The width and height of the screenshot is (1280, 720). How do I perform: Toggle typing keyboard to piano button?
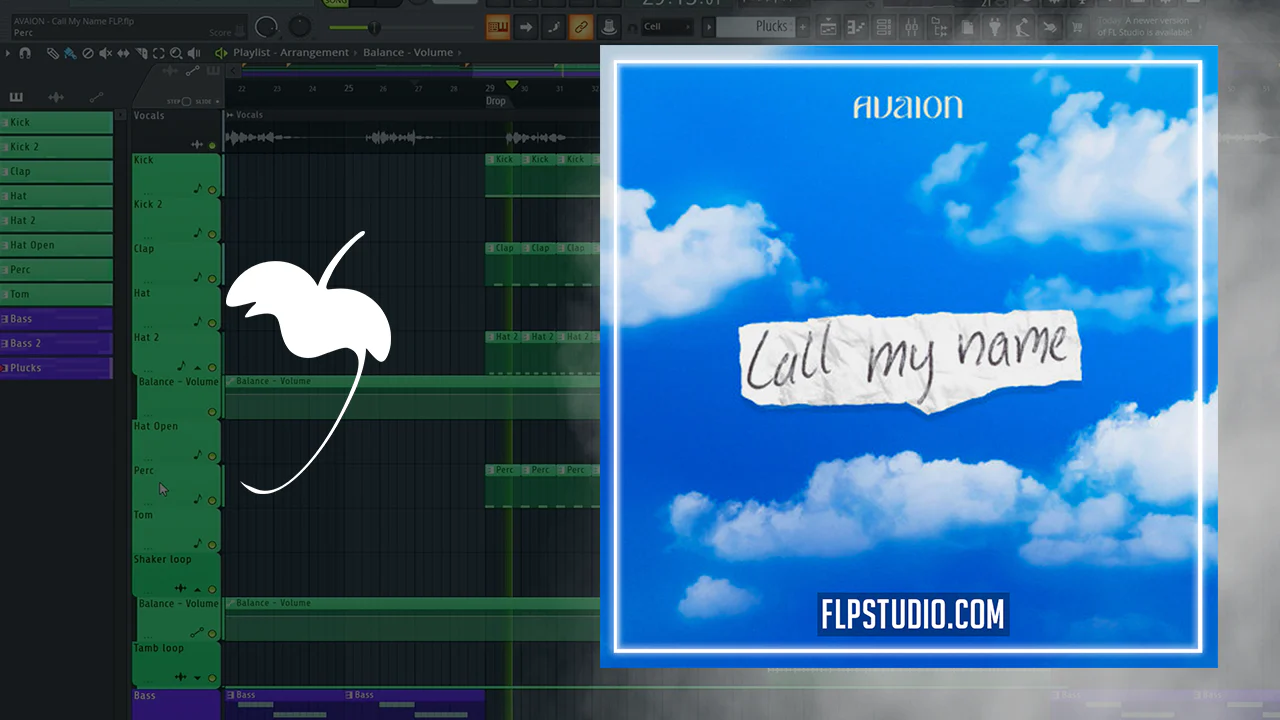[498, 27]
